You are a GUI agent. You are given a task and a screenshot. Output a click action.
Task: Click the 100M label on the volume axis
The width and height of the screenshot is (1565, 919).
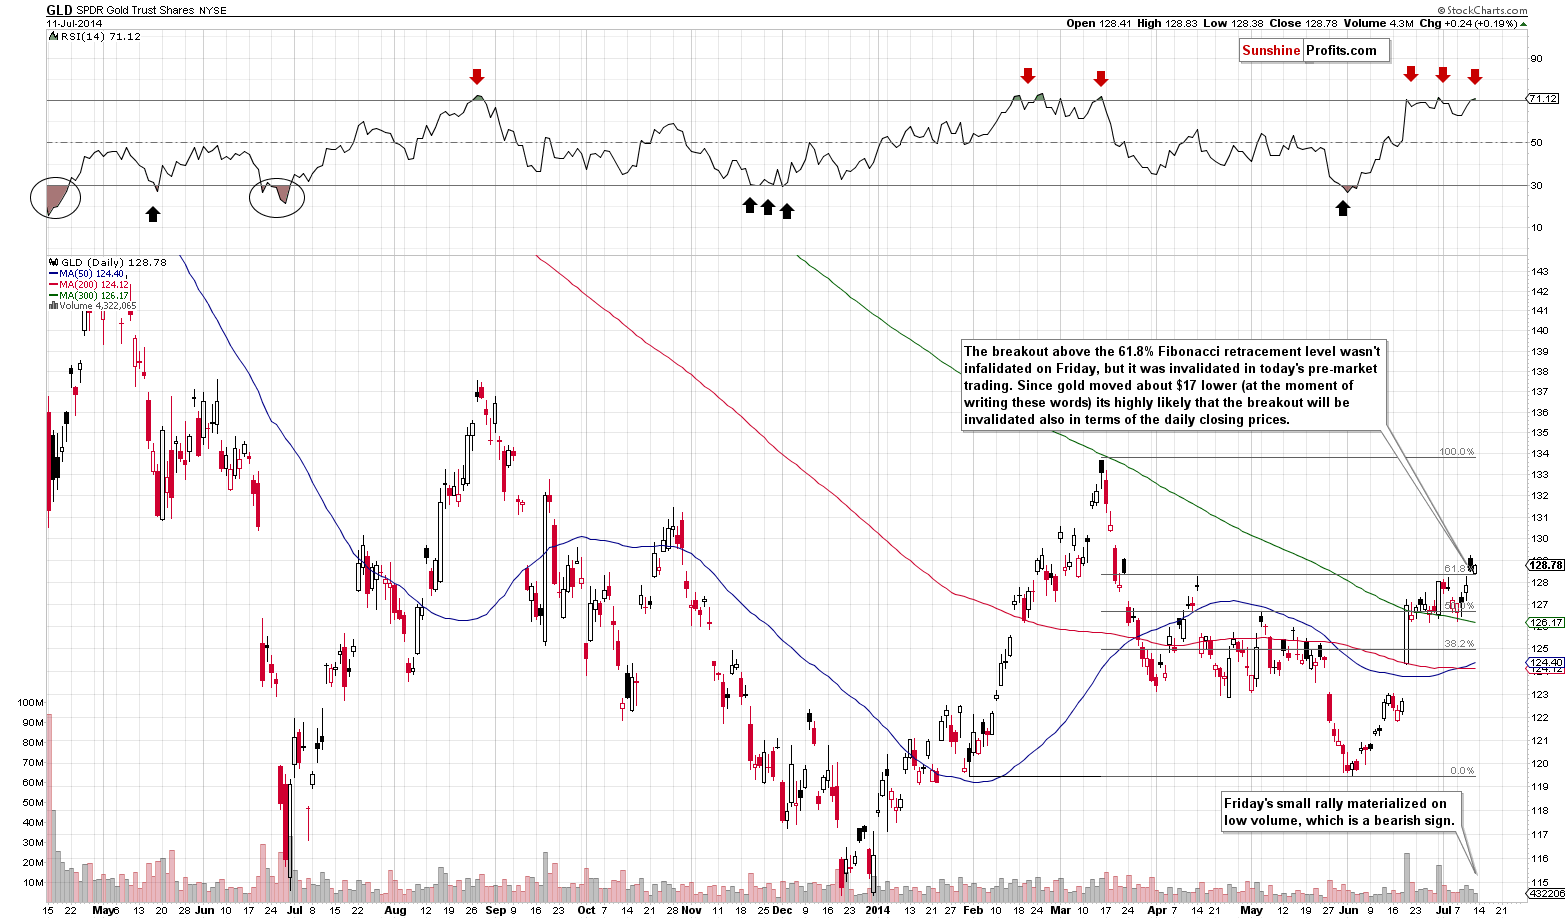[31, 703]
